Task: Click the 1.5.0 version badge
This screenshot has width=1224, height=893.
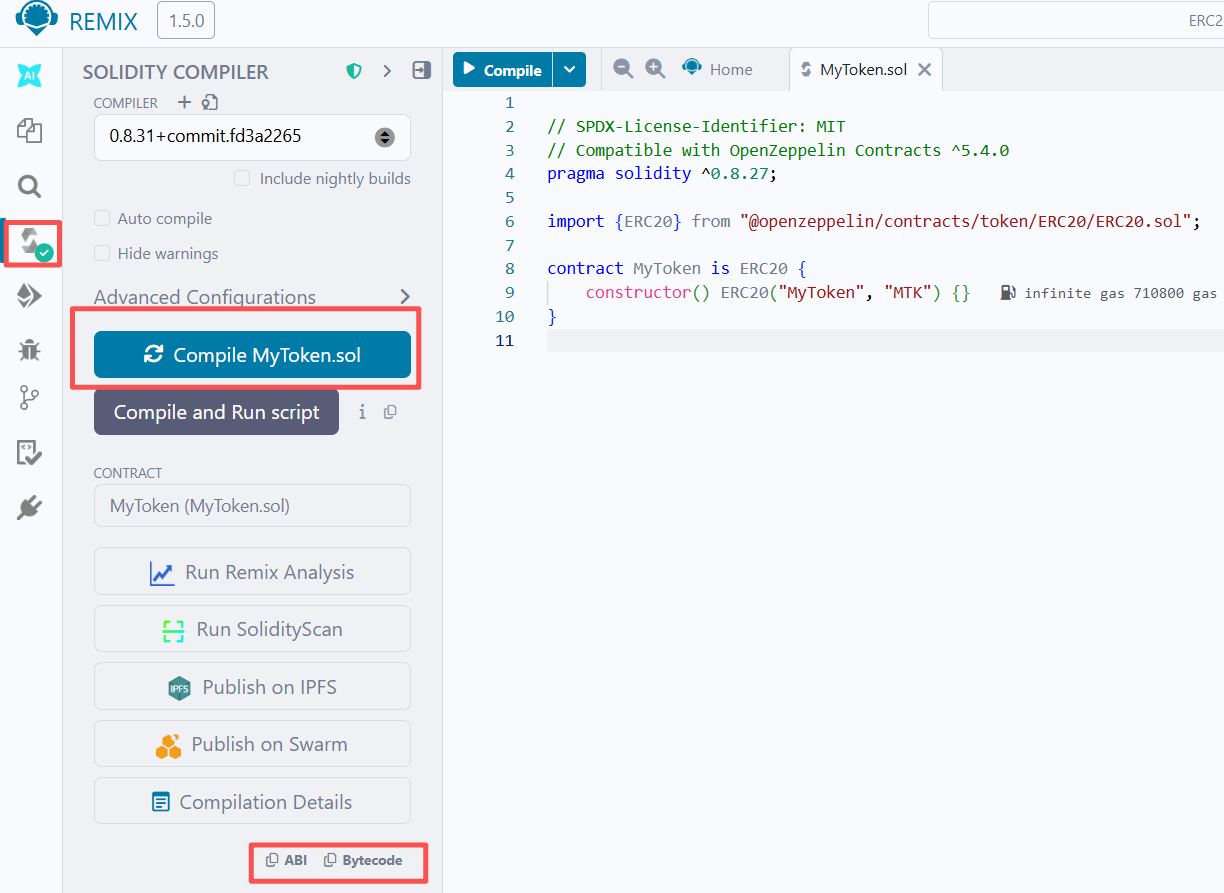Action: (x=186, y=20)
